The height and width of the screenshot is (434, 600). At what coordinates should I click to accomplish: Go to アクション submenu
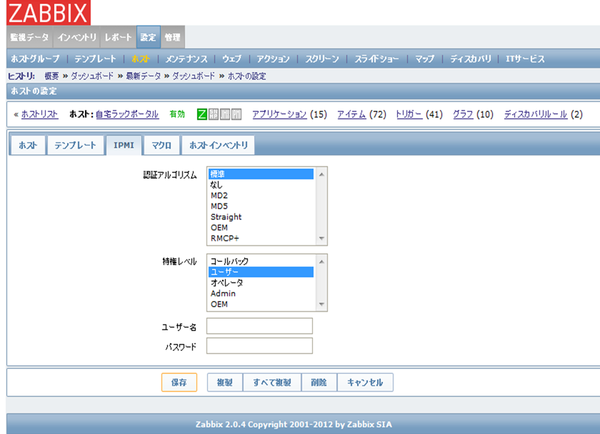(273, 59)
